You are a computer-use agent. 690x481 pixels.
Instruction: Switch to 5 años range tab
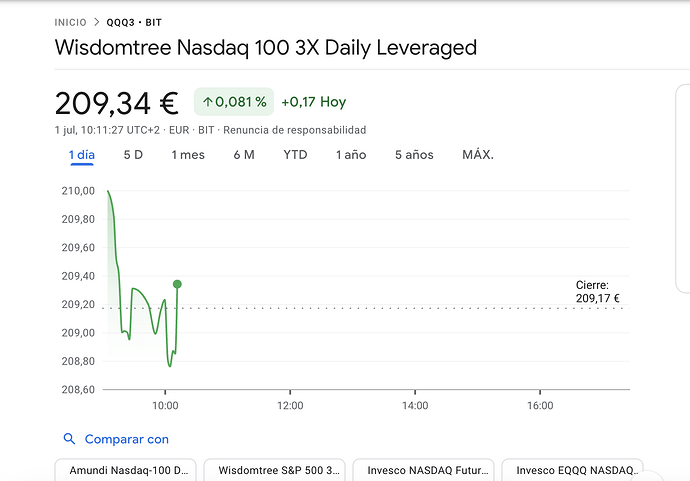coord(414,155)
